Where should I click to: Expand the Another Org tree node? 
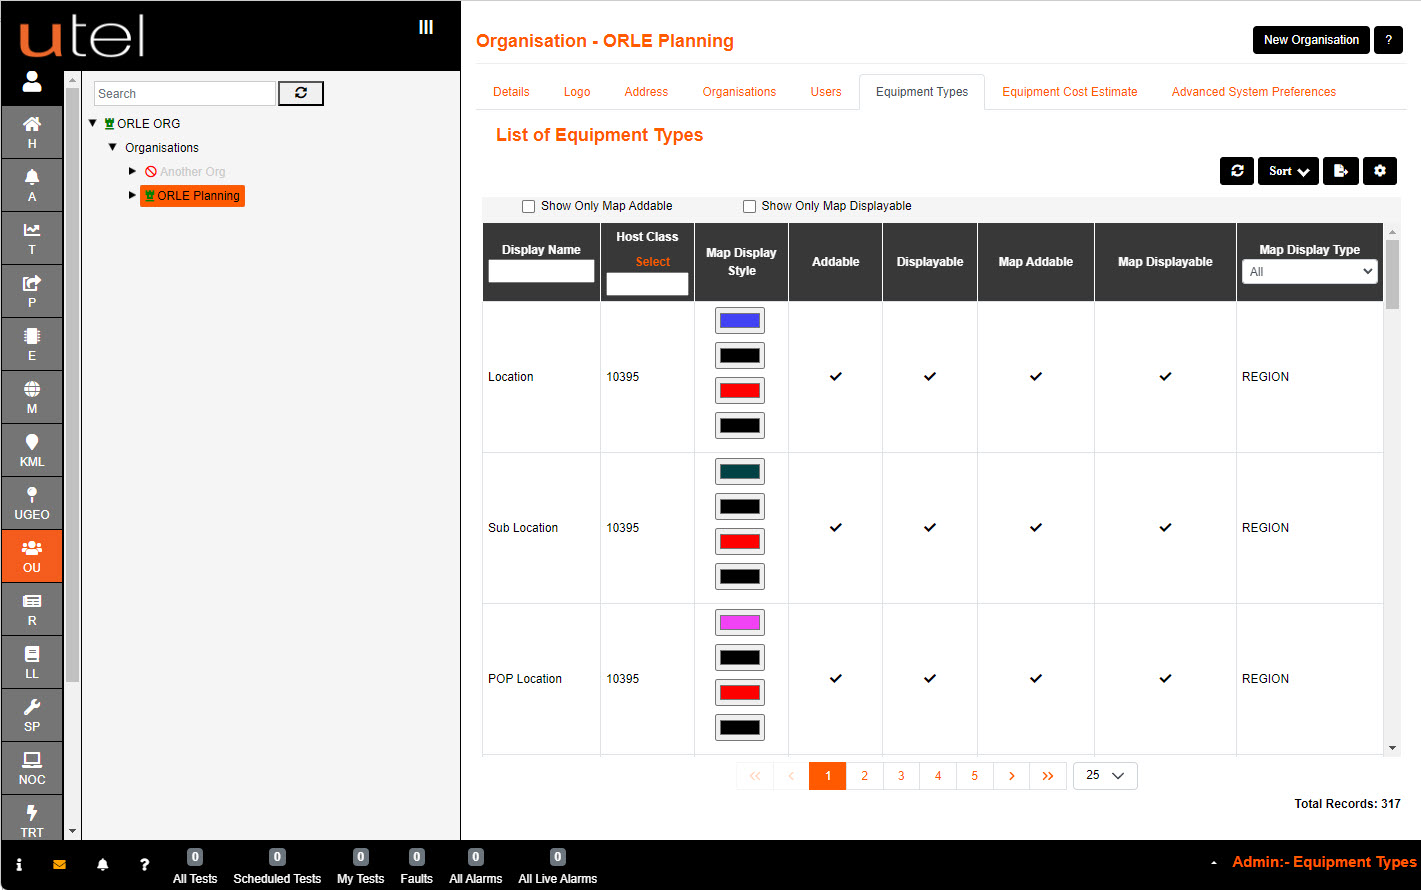(133, 171)
